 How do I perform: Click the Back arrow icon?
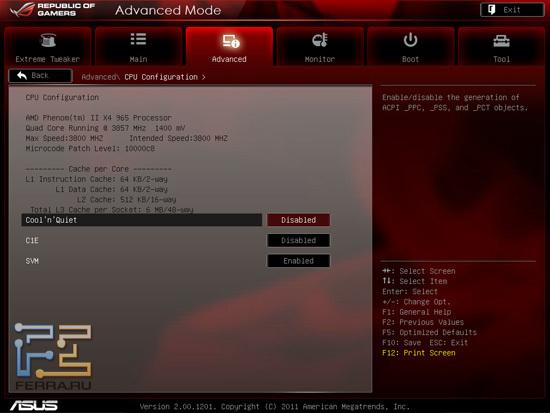[22, 75]
